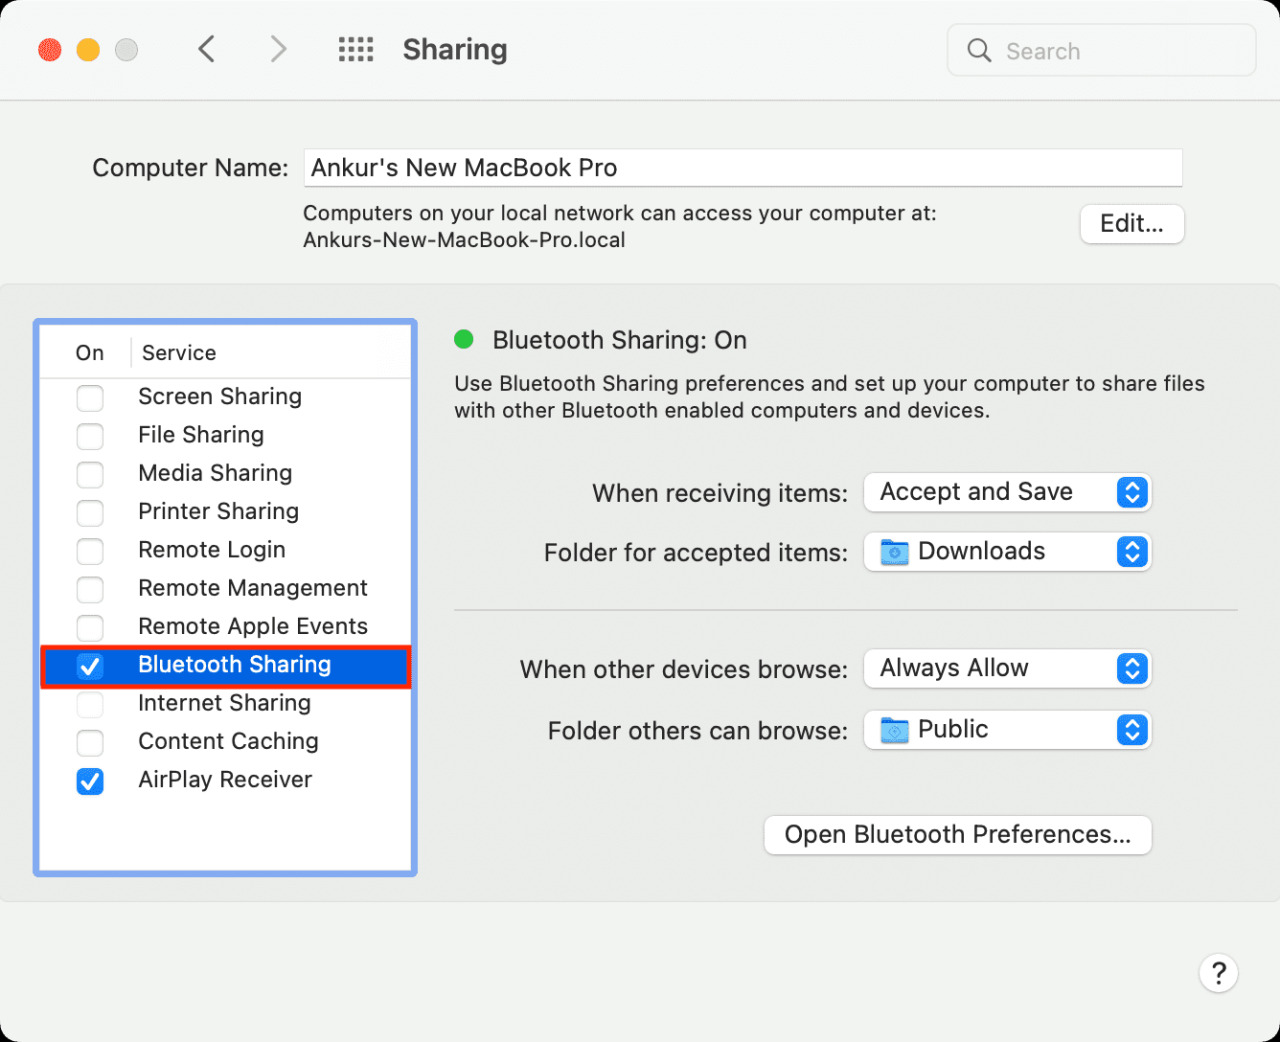This screenshot has width=1280, height=1042.
Task: Click the Downloads folder icon
Action: (x=894, y=552)
